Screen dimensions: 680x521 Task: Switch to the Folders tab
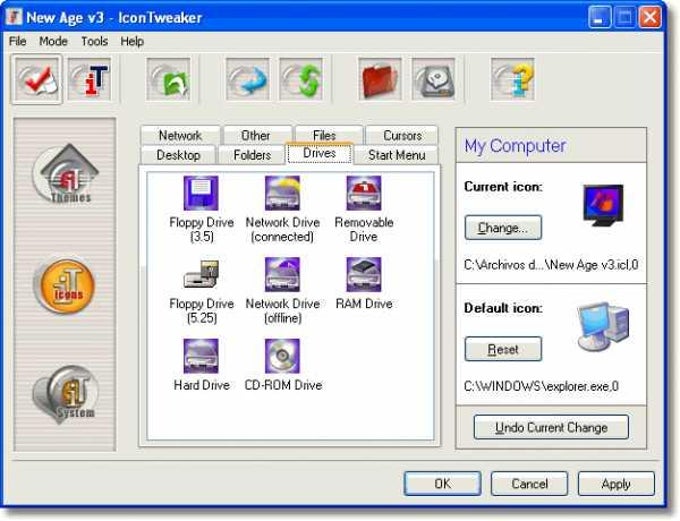(252, 155)
